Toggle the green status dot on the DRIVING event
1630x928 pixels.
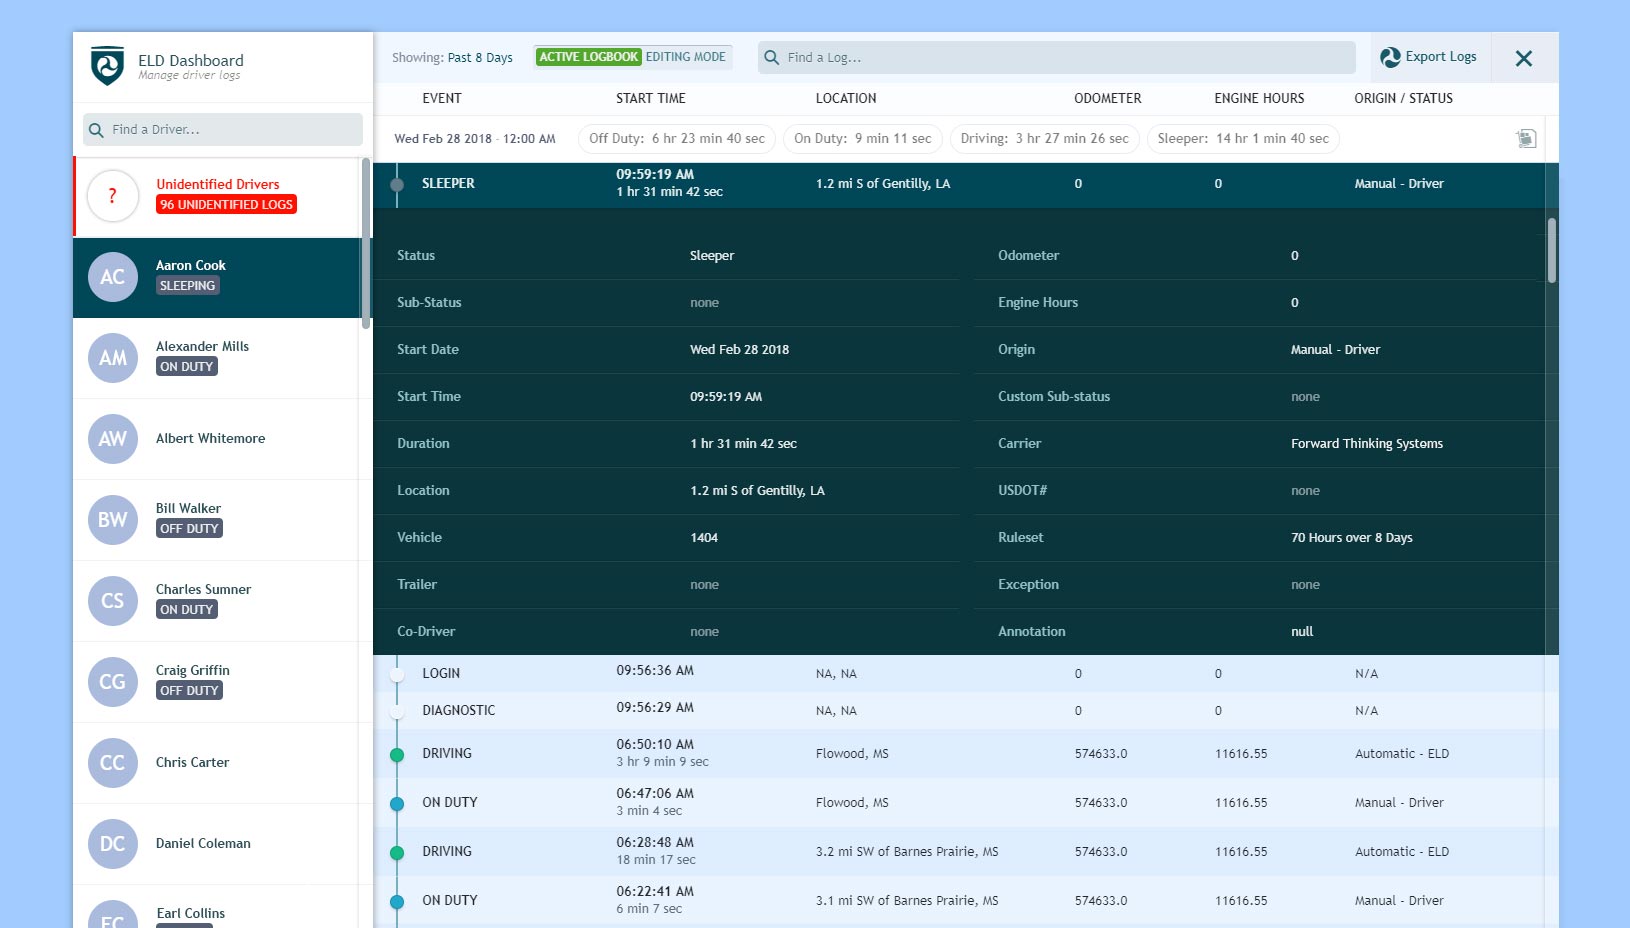[396, 753]
